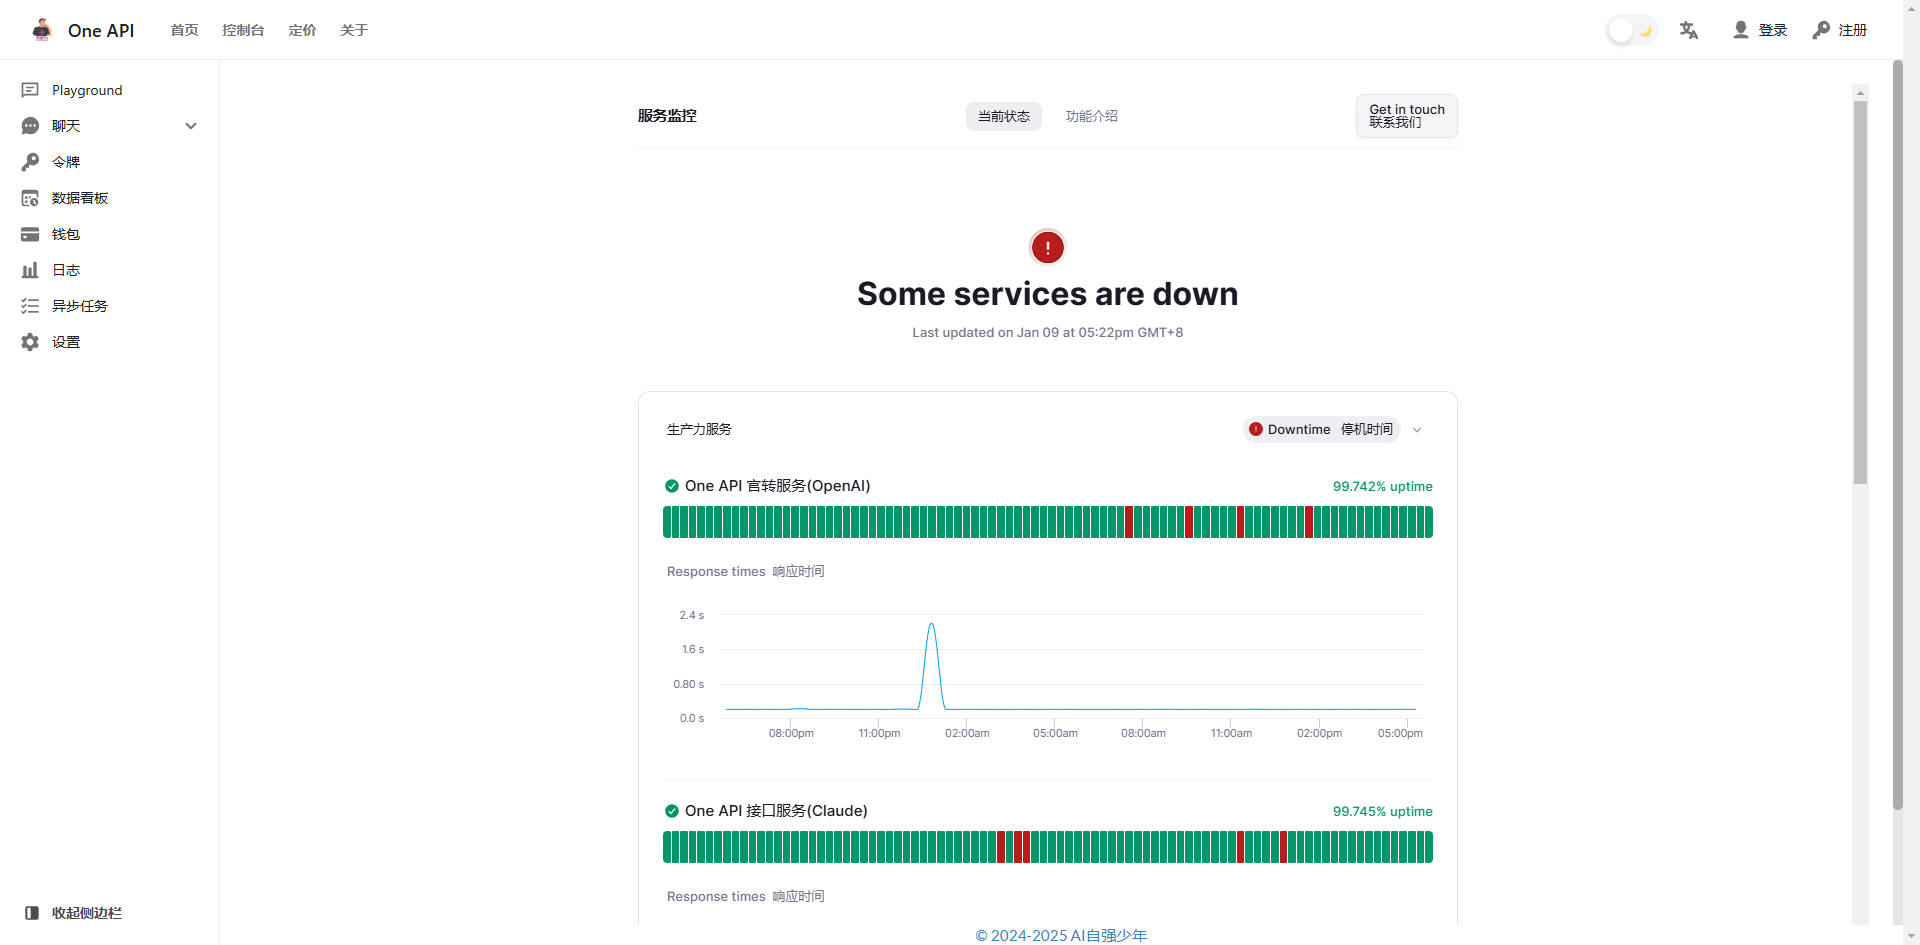
Task: Click first red bar in OpenAI uptime strip
Action: 1129,522
